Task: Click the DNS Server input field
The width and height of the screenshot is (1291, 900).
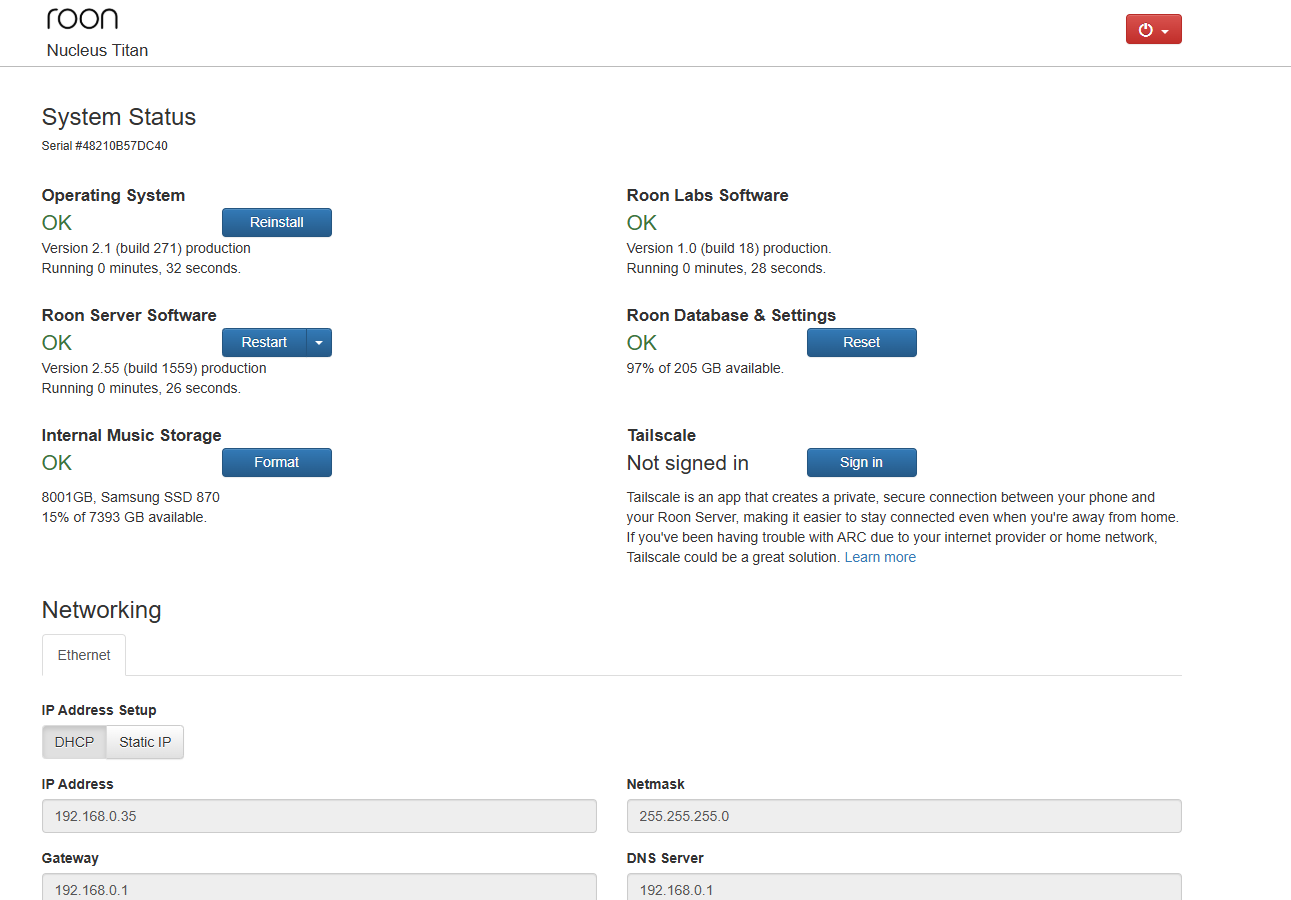Action: pyautogui.click(x=904, y=887)
